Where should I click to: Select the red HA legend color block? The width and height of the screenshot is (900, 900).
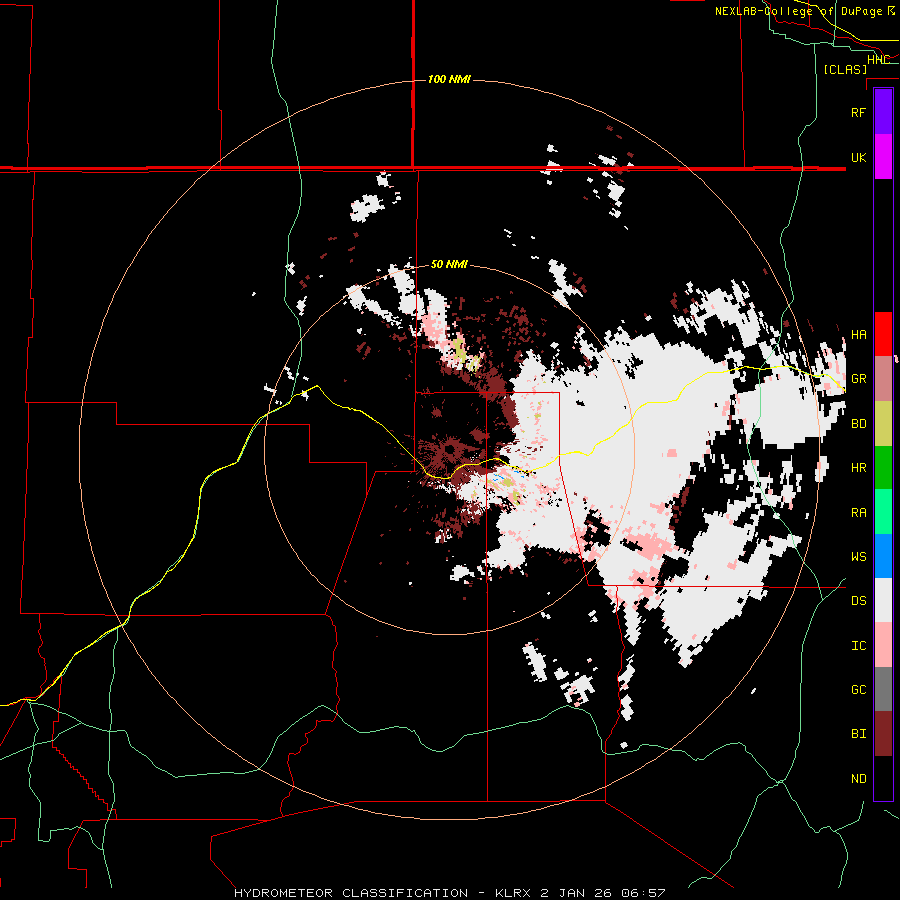883,334
